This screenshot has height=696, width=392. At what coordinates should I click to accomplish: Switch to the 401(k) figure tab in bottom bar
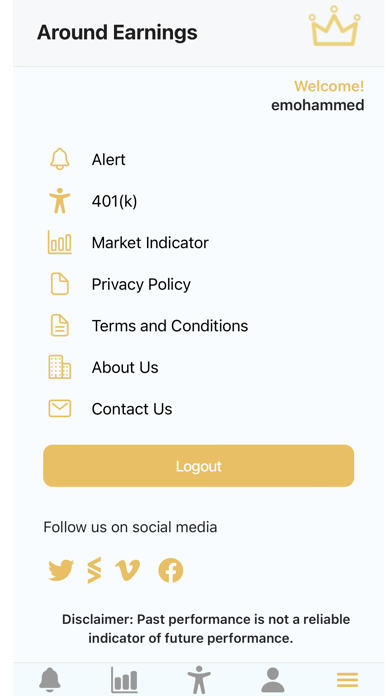click(198, 680)
